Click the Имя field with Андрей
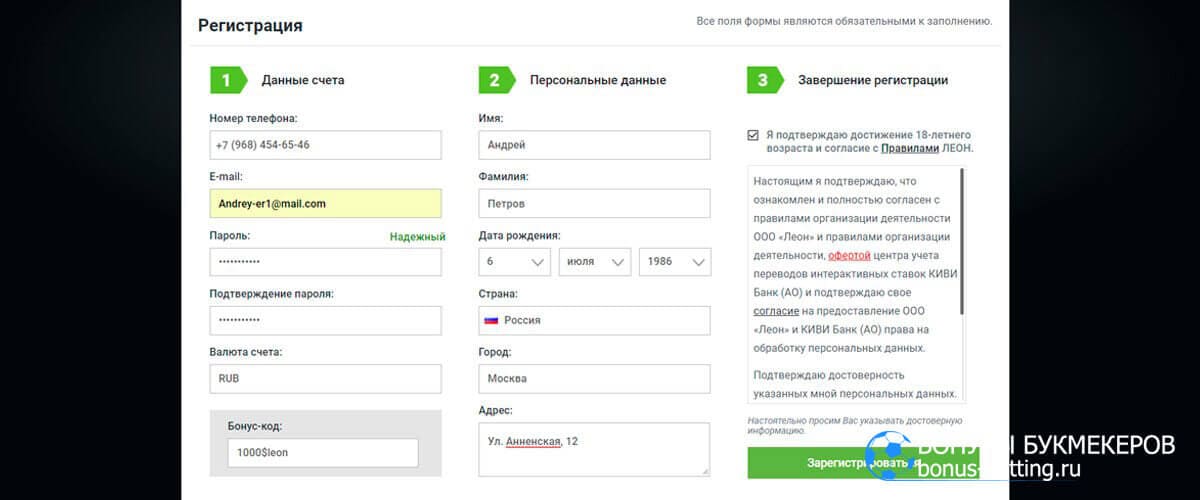The height and width of the screenshot is (500, 1200). pyautogui.click(x=594, y=145)
